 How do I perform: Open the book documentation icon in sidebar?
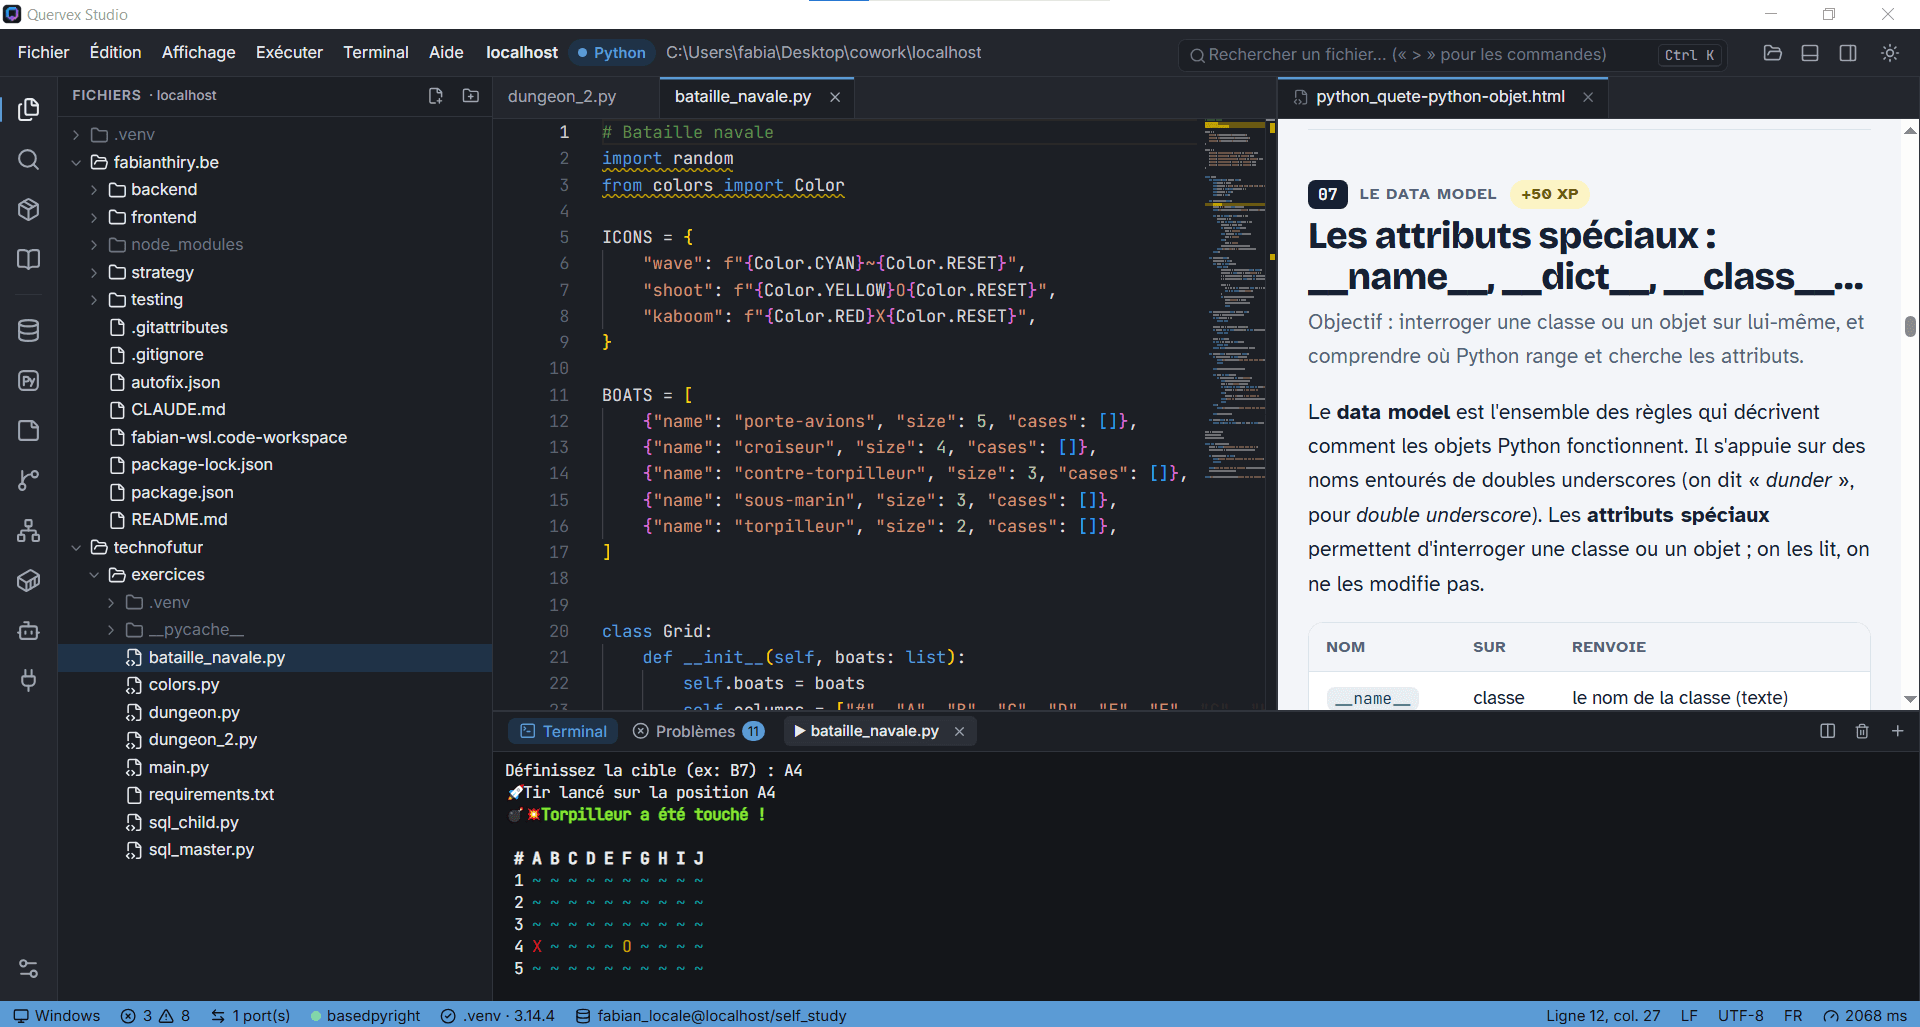point(29,259)
